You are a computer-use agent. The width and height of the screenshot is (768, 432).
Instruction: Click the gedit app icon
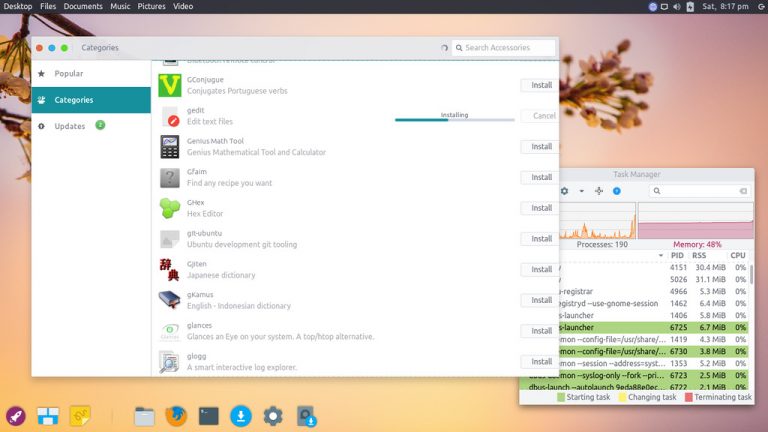pos(169,116)
